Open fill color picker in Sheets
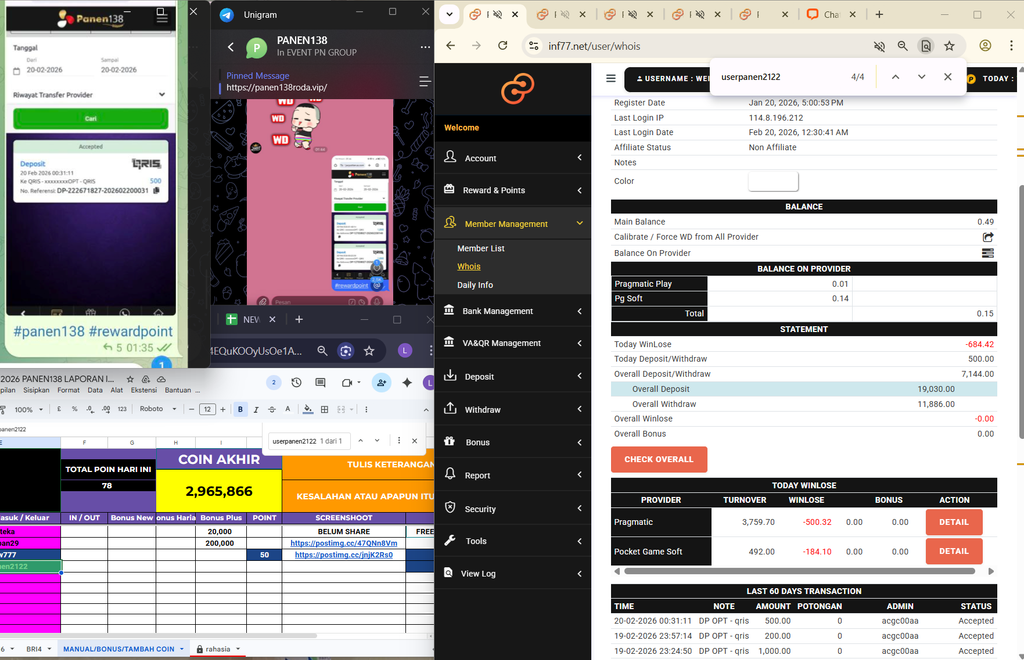 (x=308, y=409)
